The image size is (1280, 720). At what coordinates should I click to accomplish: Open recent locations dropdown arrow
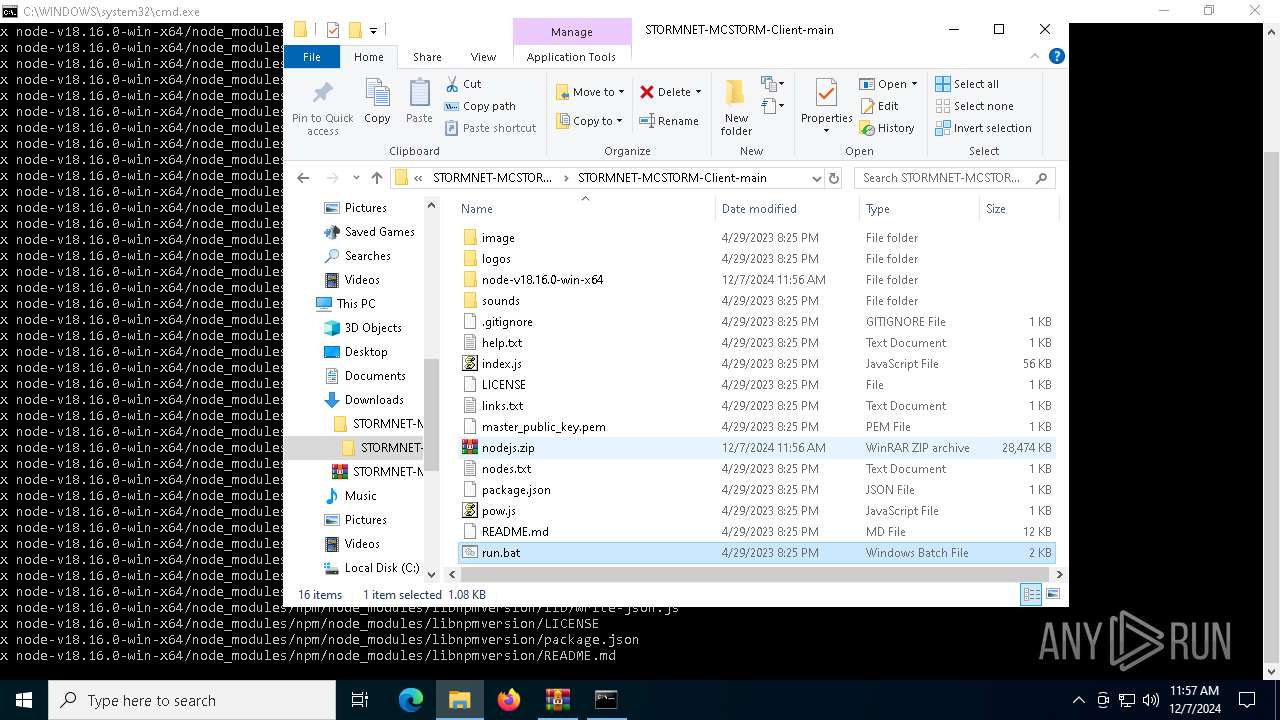(354, 178)
